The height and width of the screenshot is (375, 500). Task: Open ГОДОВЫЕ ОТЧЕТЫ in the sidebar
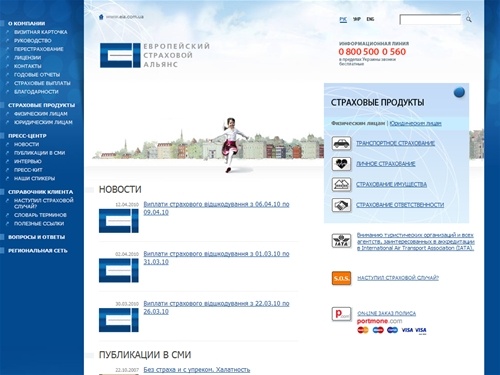[x=37, y=75]
